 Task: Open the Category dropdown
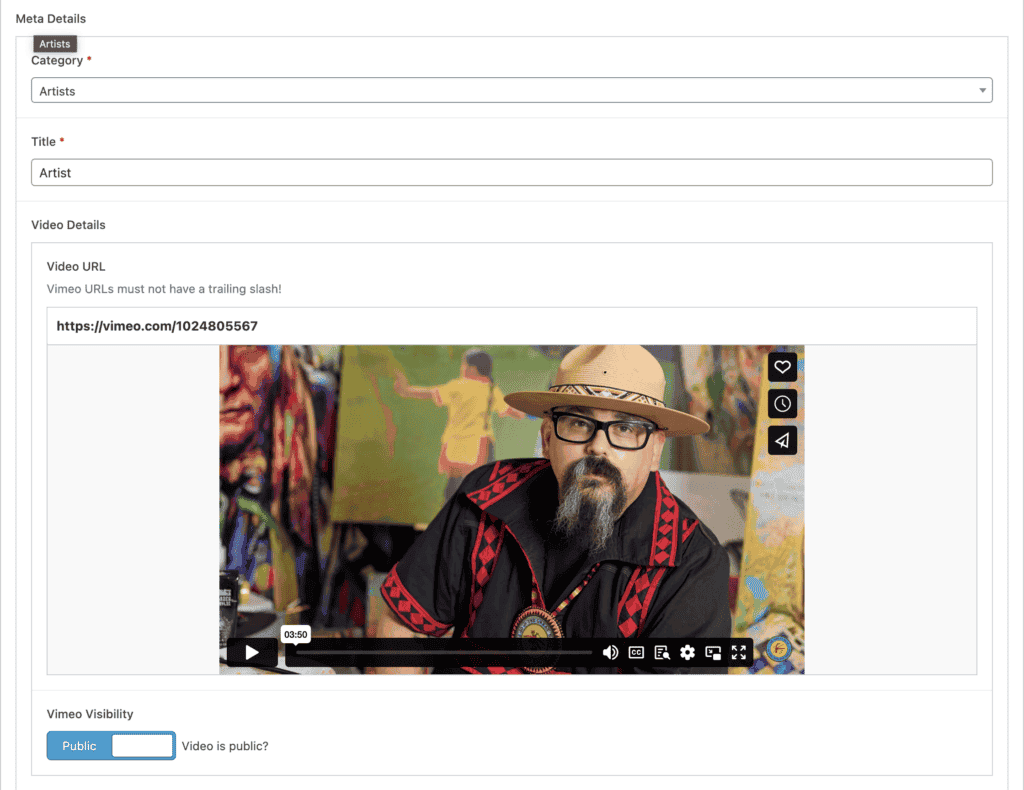[x=512, y=90]
